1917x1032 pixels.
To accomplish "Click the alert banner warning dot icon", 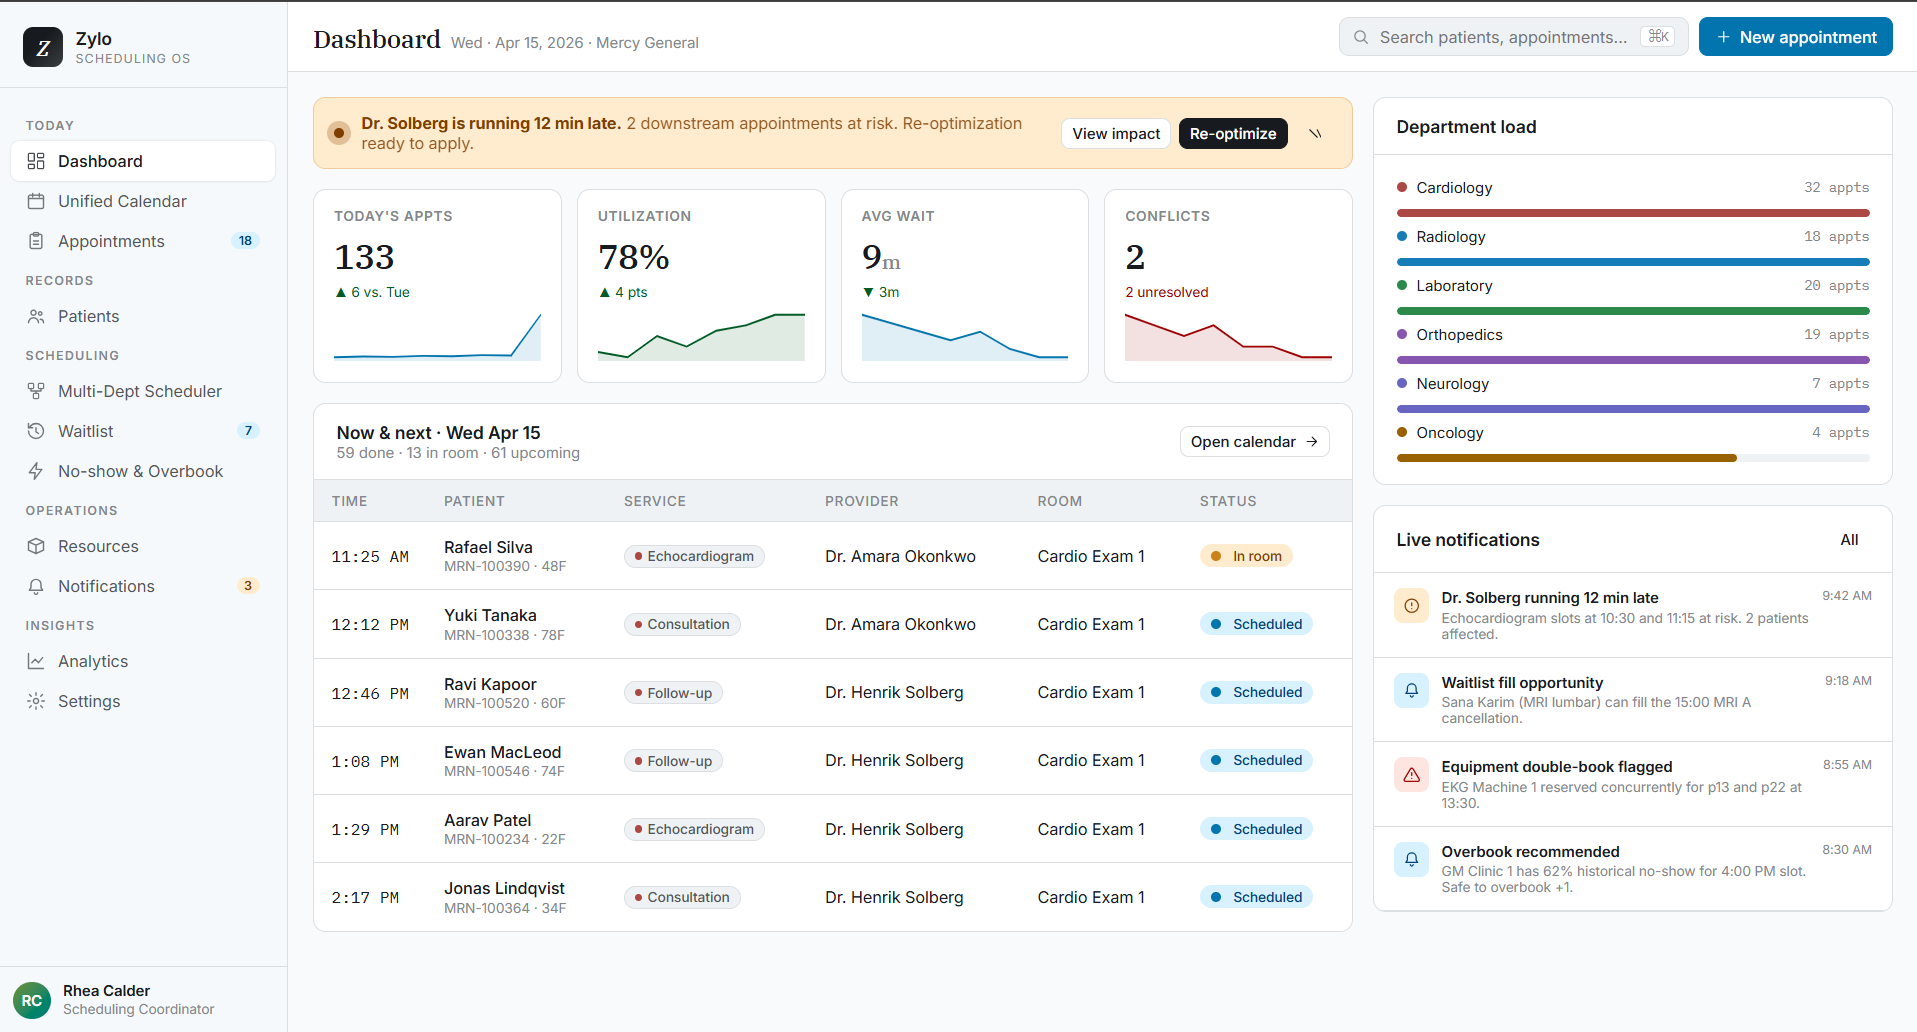I will [339, 133].
